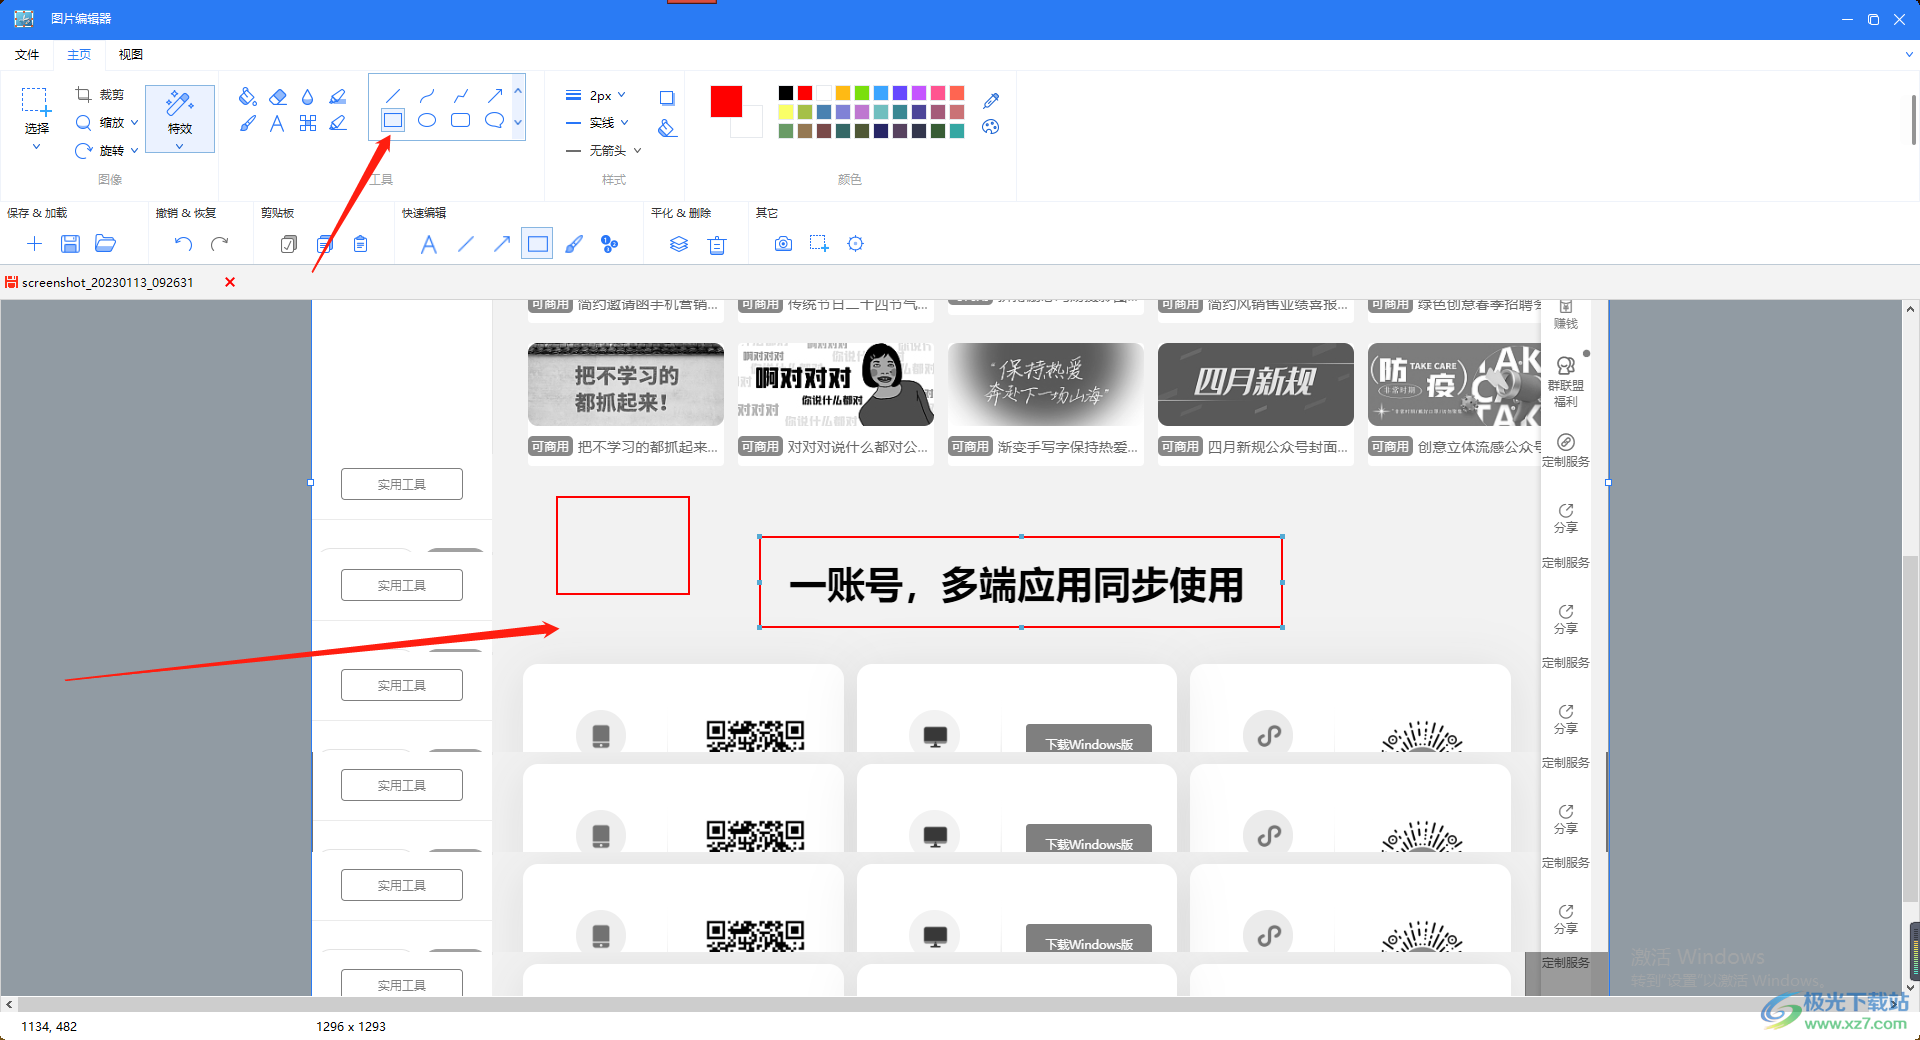Click the eyedropper color picker icon

point(991,100)
